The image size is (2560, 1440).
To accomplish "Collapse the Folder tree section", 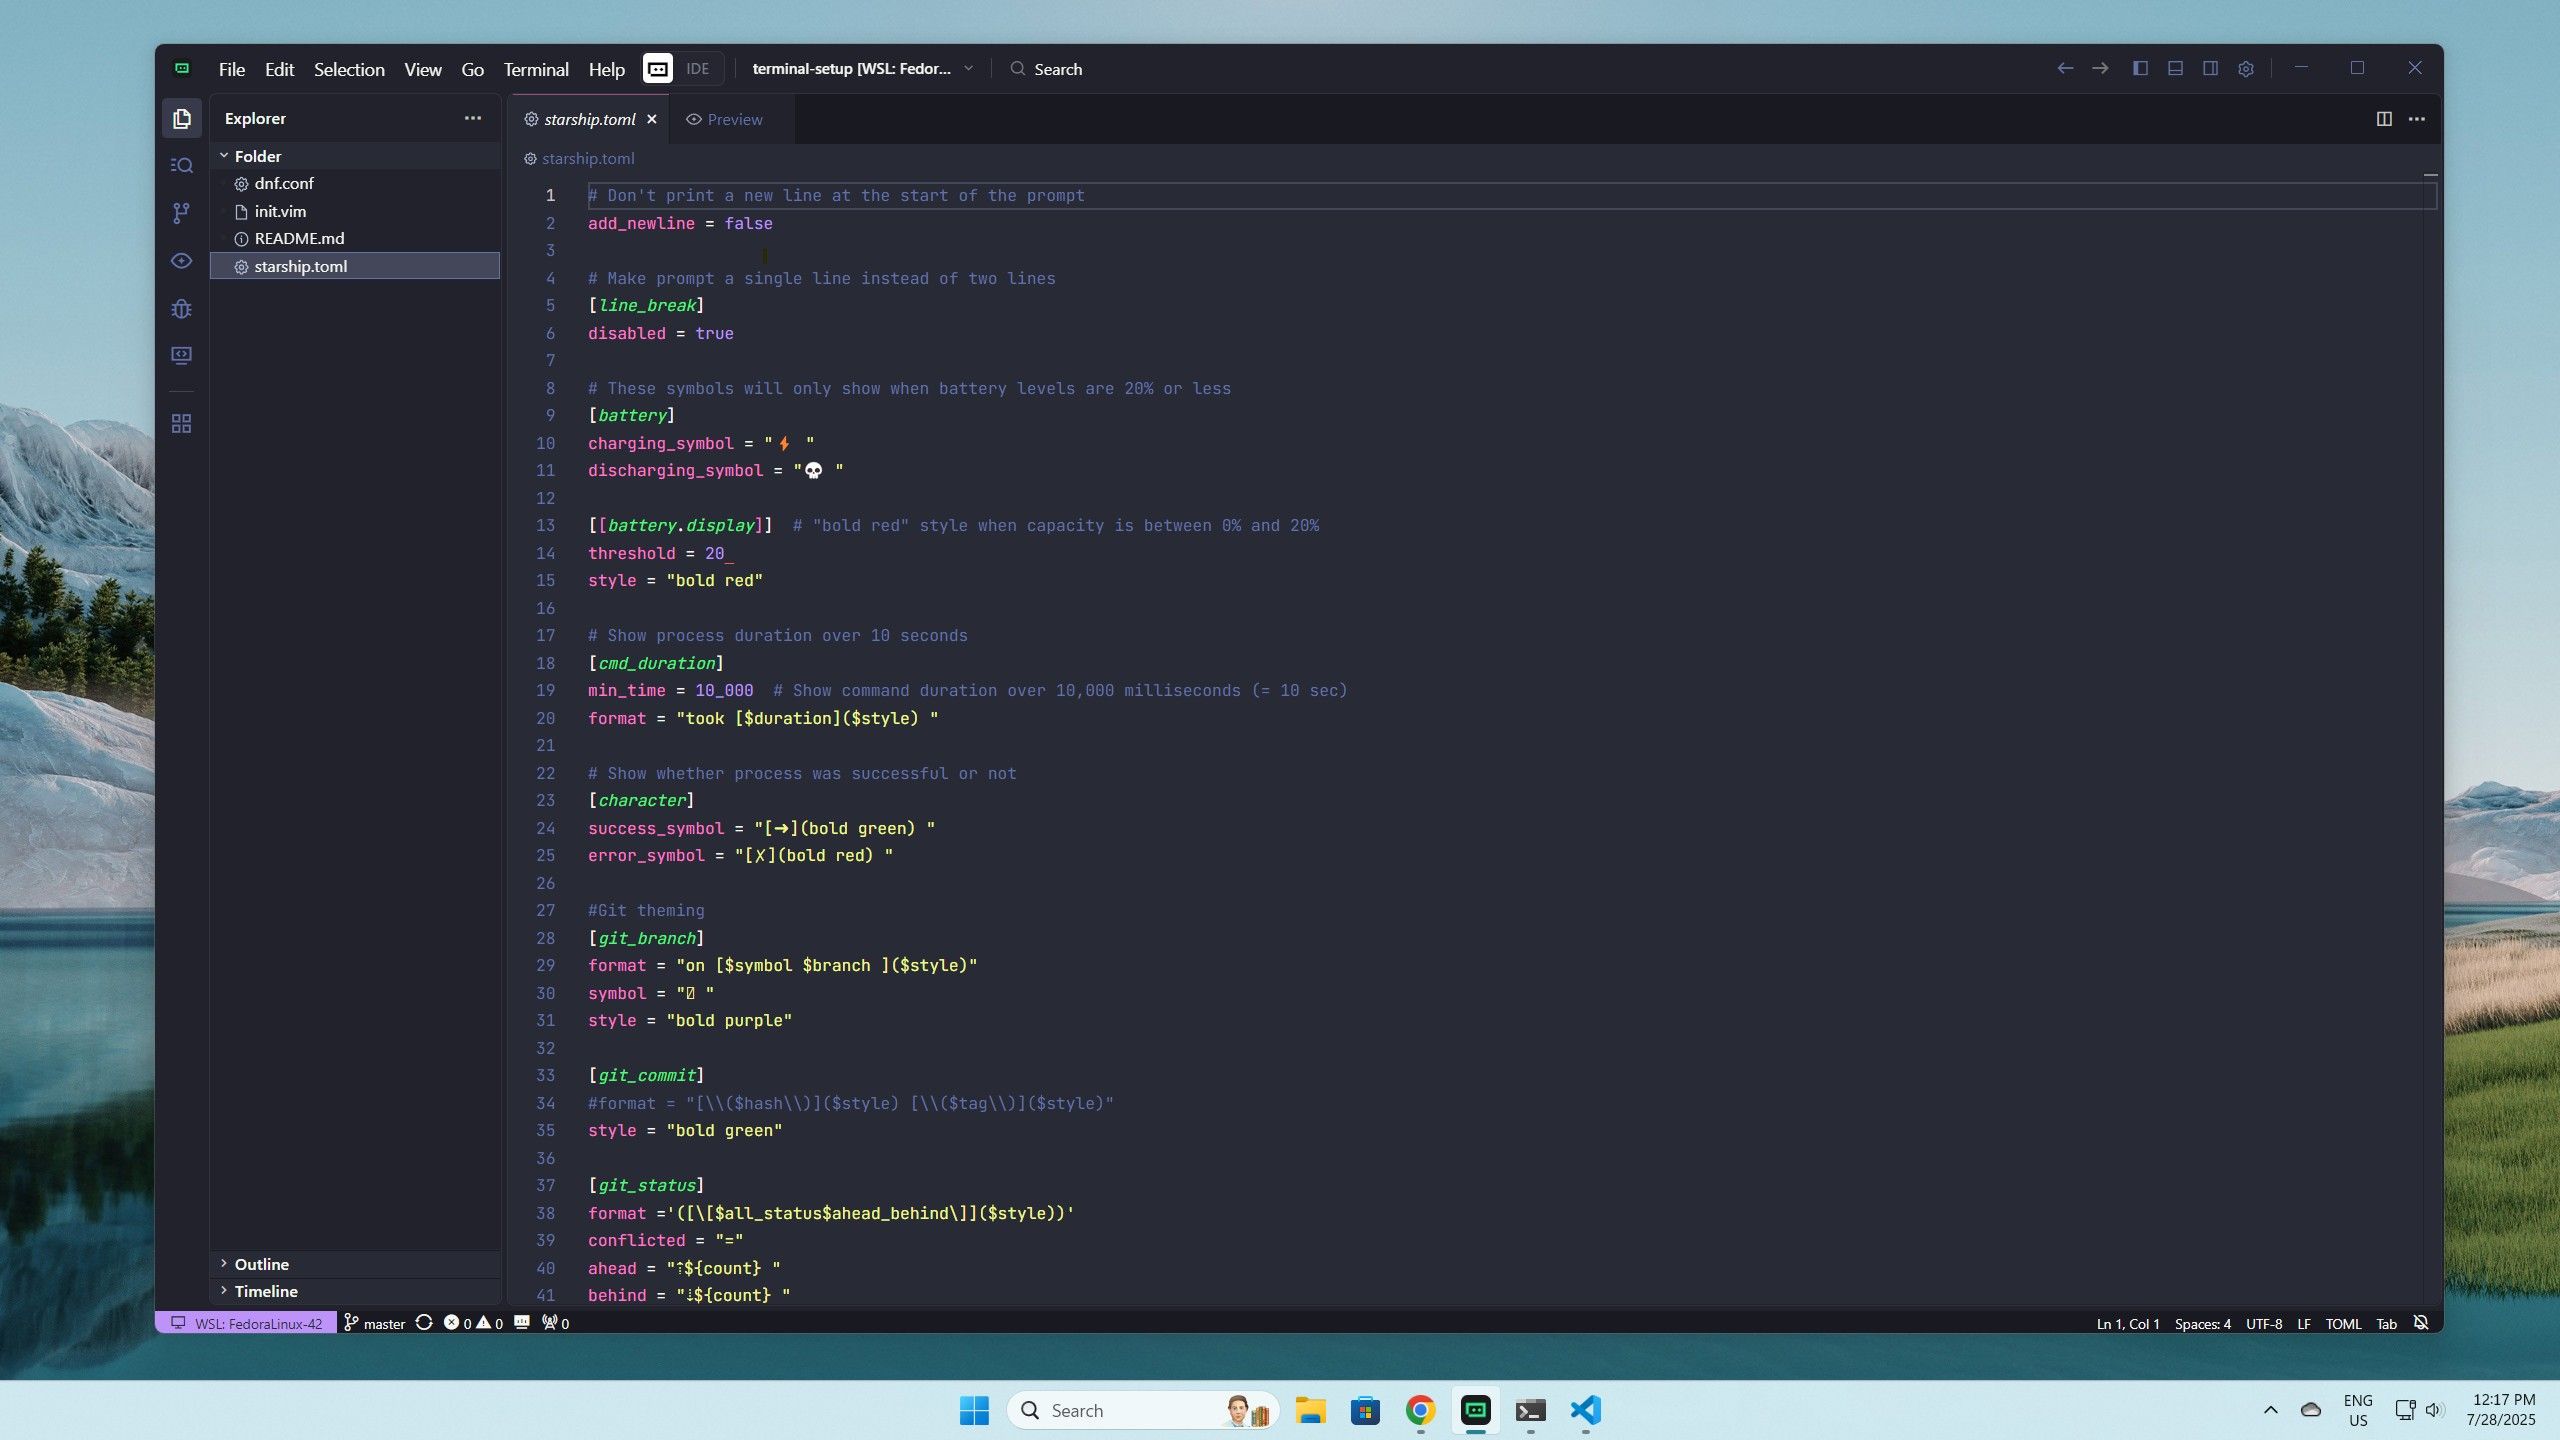I will coord(257,156).
